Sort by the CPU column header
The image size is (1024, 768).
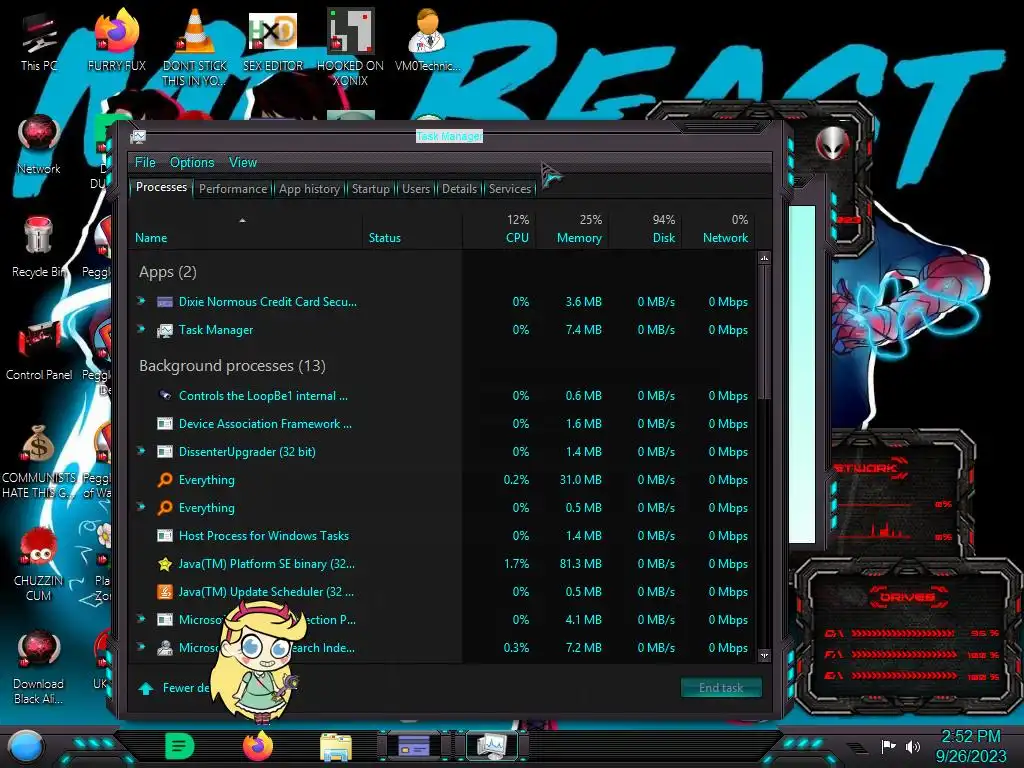[x=500, y=229]
